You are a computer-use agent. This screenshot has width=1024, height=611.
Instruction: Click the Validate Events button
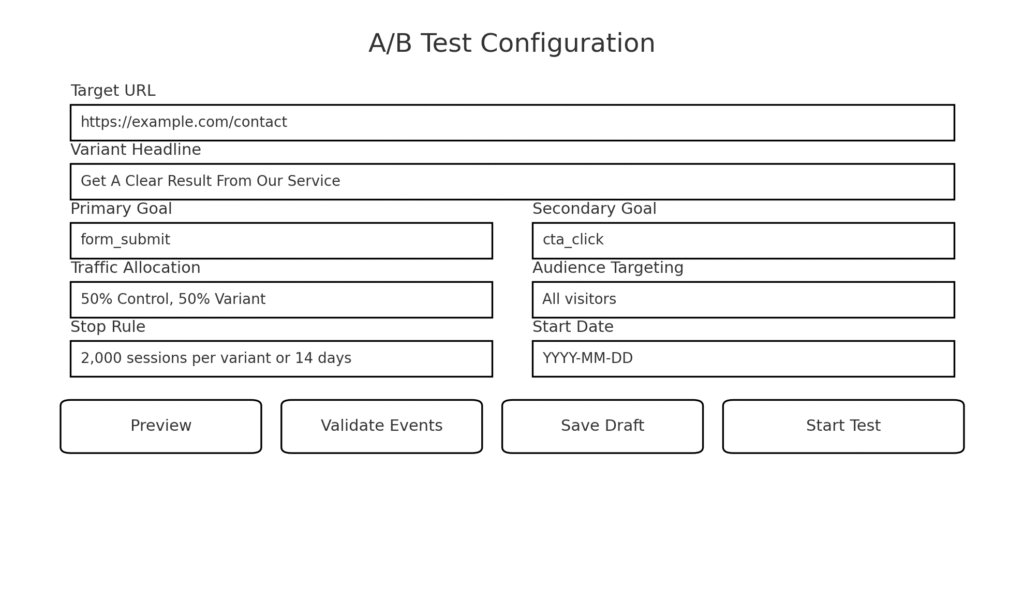(381, 426)
